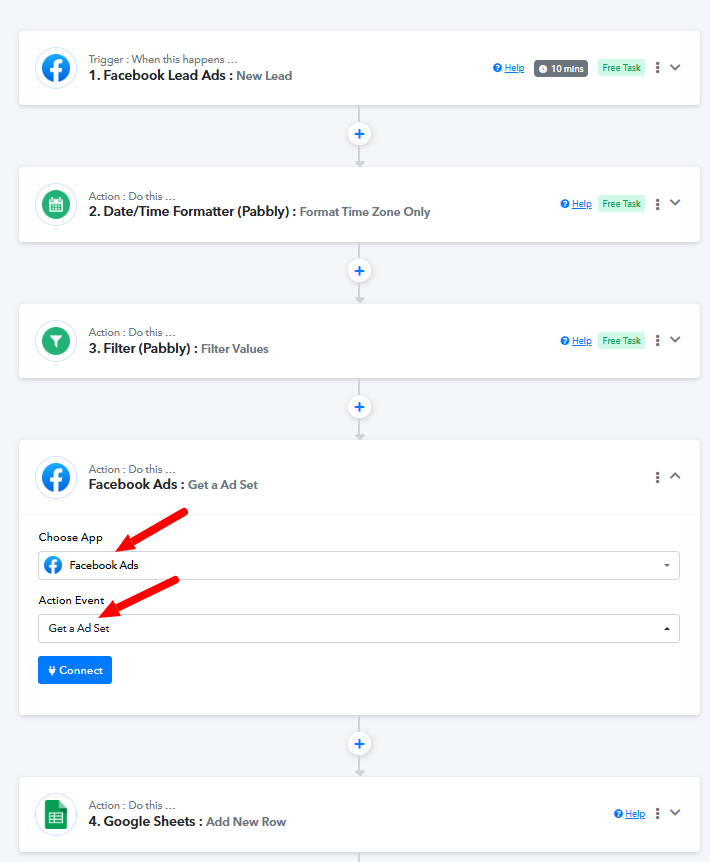The height and width of the screenshot is (862, 710).
Task: Open Help link for Facebook Lead Ads trigger
Action: pyautogui.click(x=508, y=68)
